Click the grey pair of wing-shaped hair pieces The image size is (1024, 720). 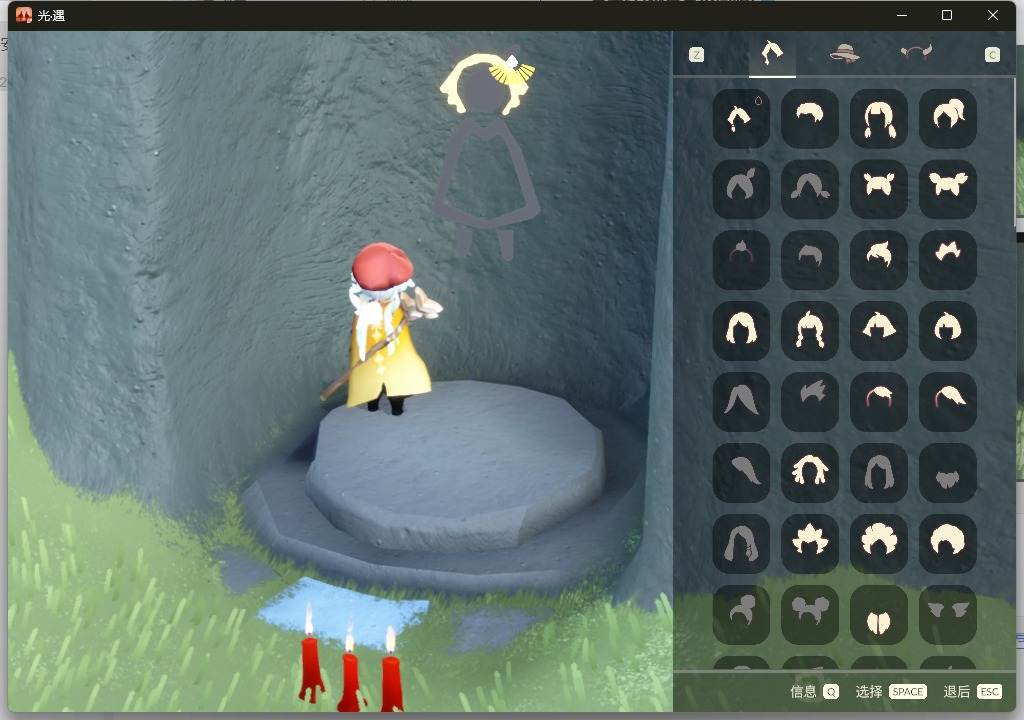pyautogui.click(x=948, y=614)
